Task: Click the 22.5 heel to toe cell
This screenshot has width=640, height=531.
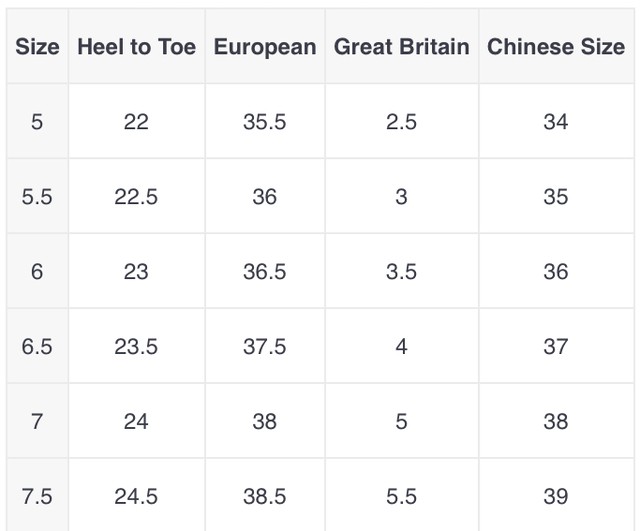Action: (136, 196)
